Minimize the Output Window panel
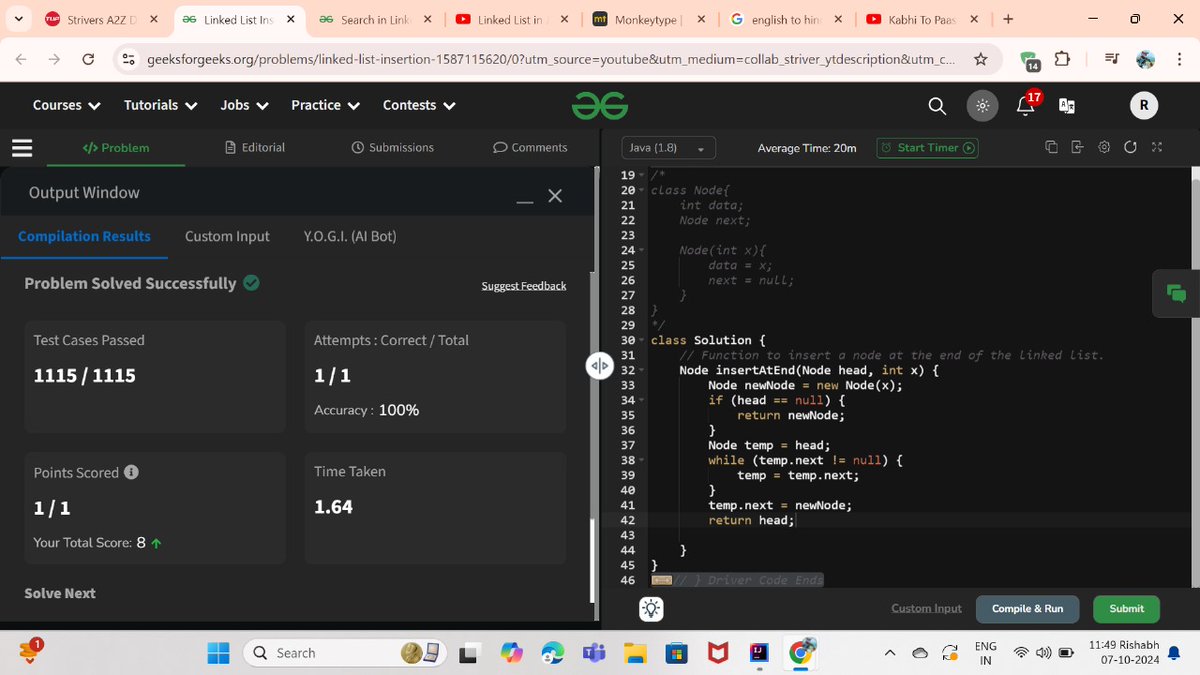This screenshot has height=675, width=1200. point(525,201)
